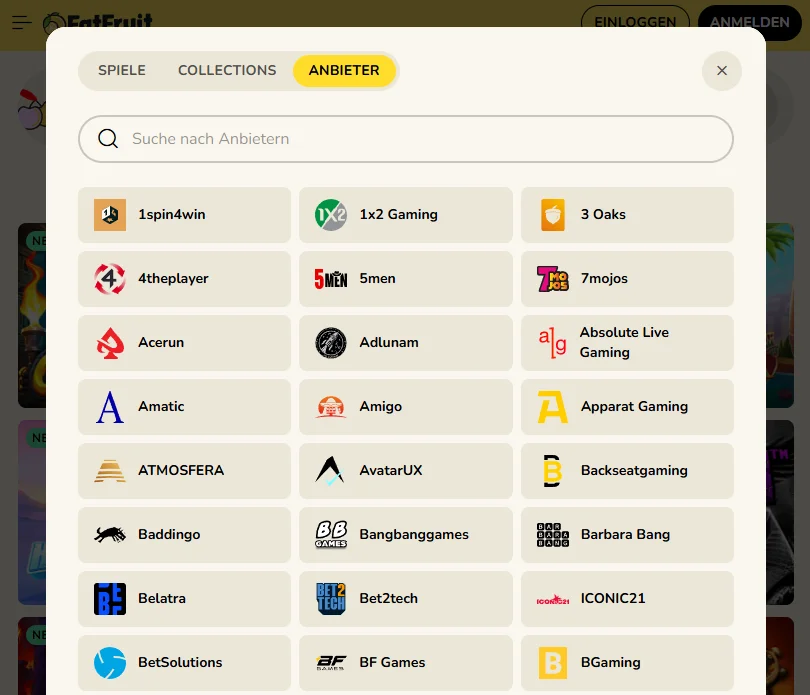The image size is (810, 695).
Task: Focus the Suche nach Anbietern field
Action: [406, 139]
